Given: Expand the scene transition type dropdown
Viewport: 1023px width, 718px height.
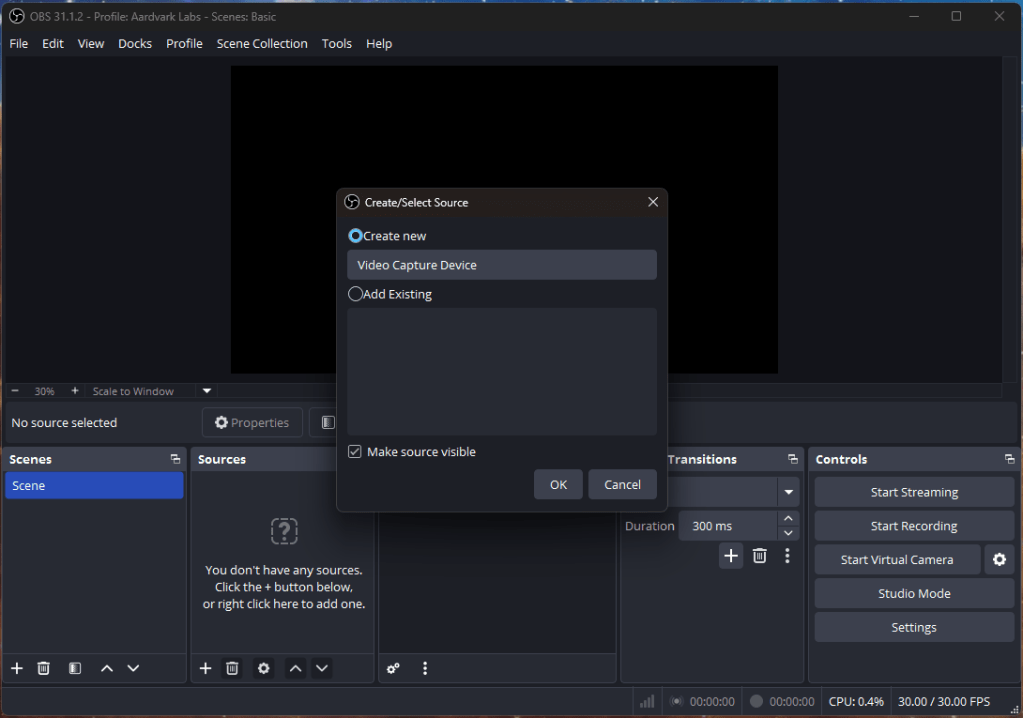Looking at the screenshot, I should pyautogui.click(x=790, y=492).
